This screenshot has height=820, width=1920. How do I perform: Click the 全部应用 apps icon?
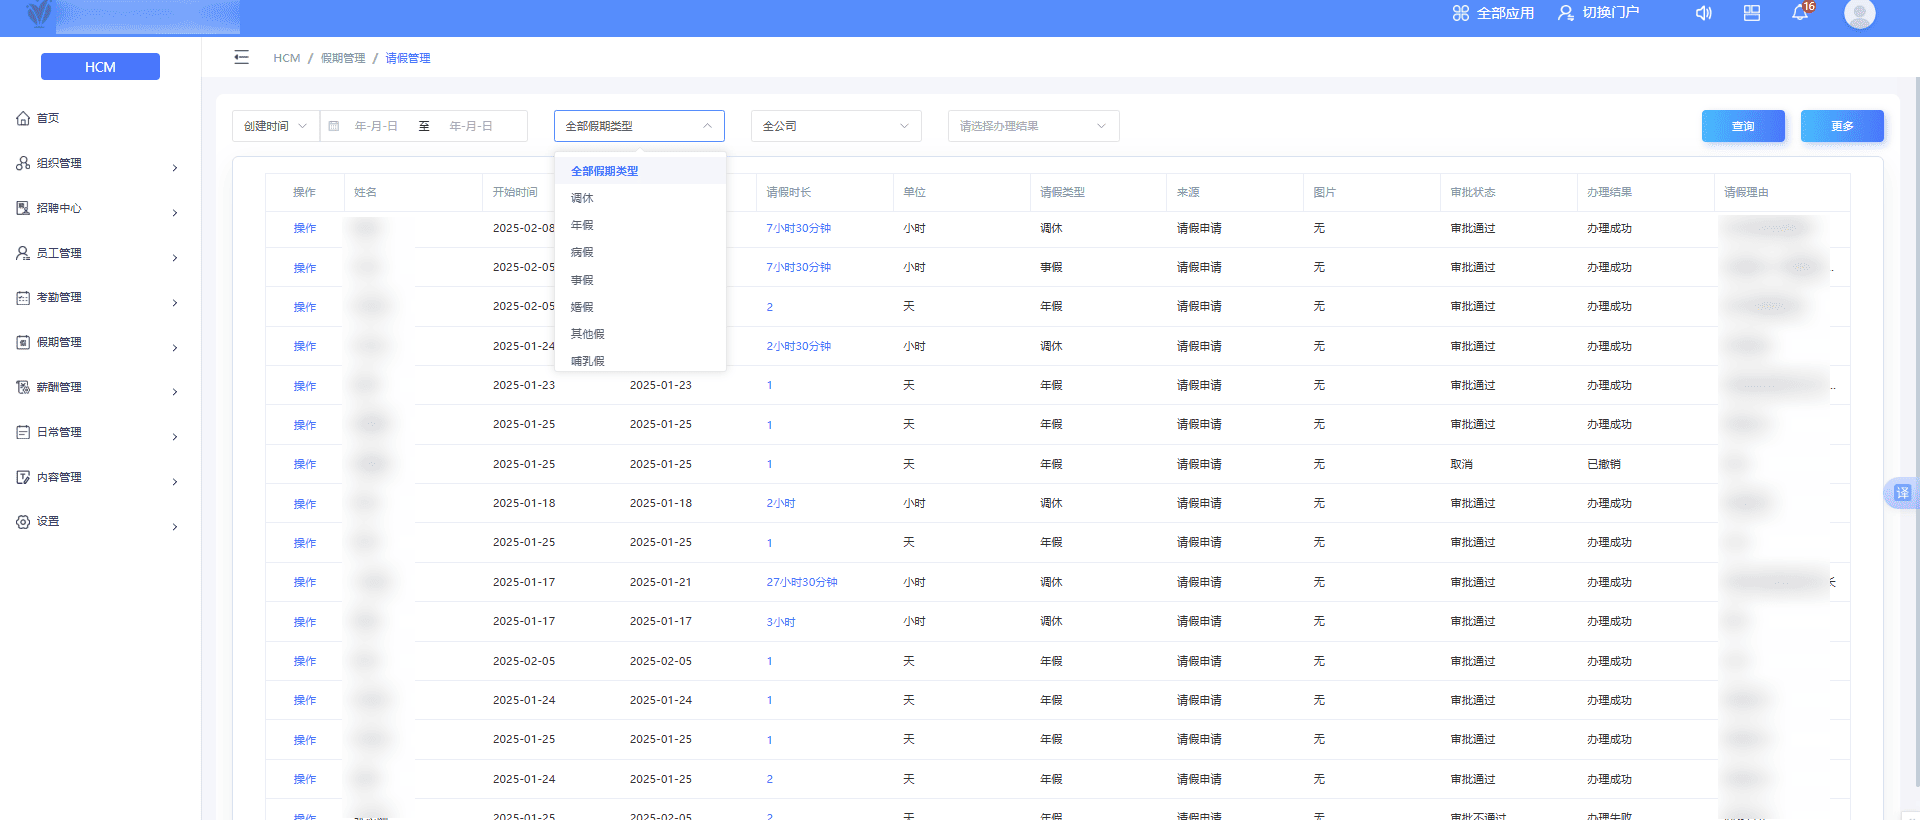coord(1461,13)
